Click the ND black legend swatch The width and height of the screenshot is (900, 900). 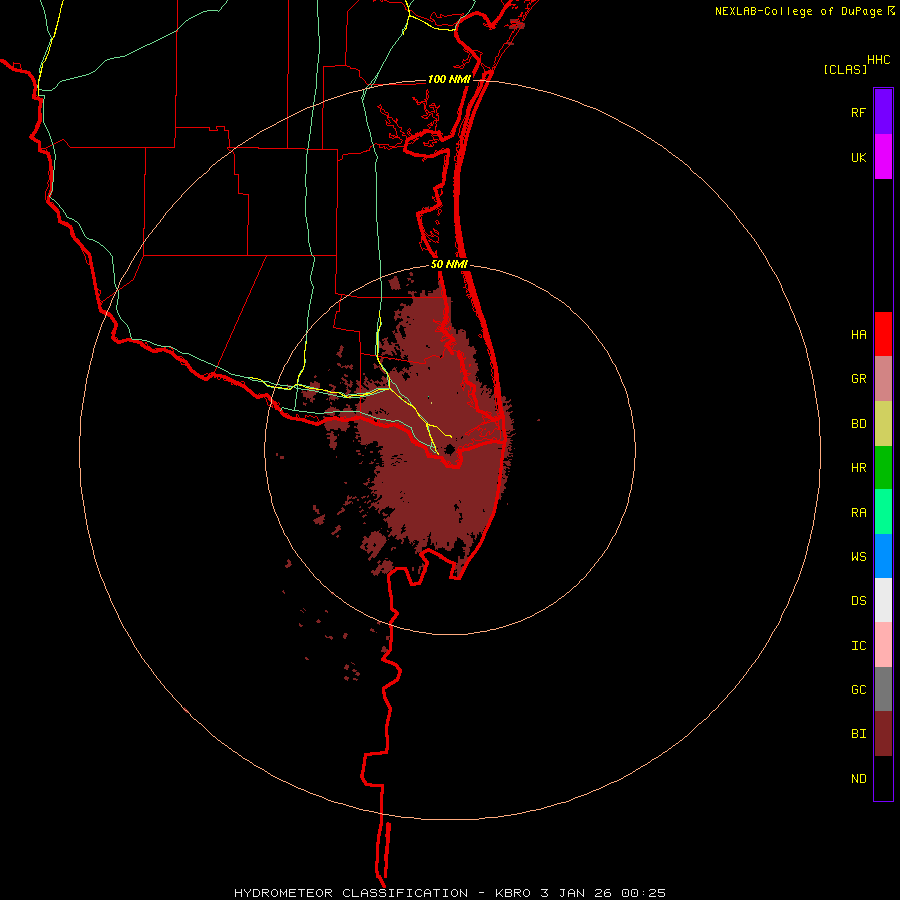point(883,778)
